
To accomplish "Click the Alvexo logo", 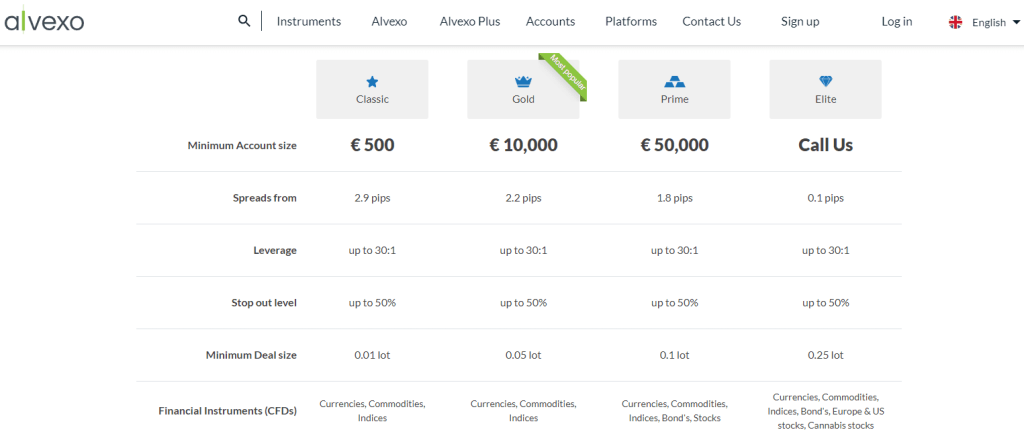I will 44,21.
